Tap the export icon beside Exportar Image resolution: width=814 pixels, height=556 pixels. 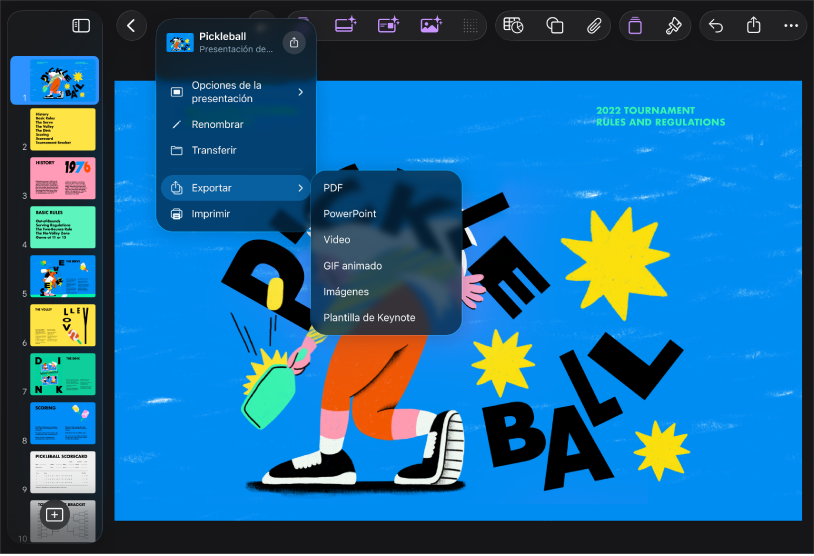(177, 188)
